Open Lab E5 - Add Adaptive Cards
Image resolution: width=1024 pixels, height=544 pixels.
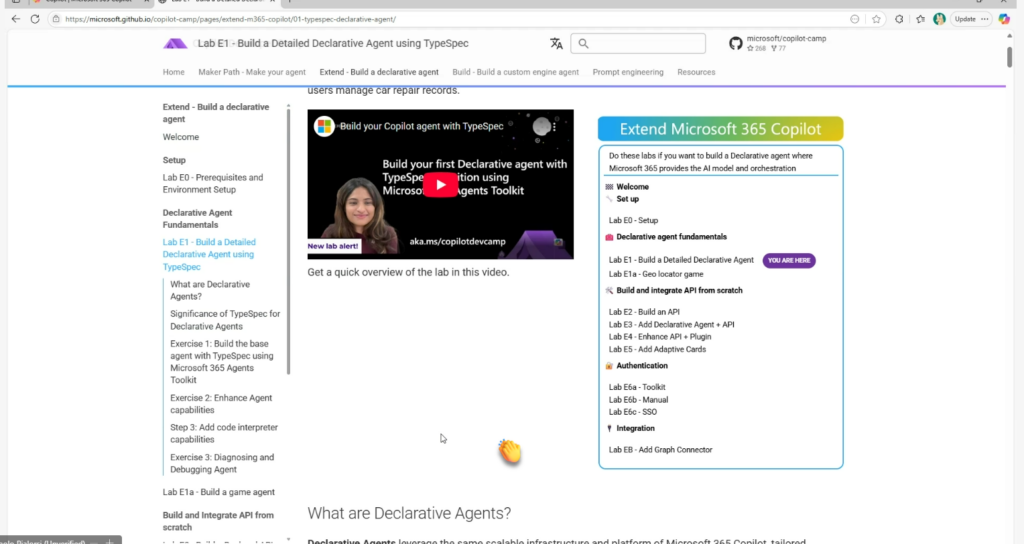658,349
